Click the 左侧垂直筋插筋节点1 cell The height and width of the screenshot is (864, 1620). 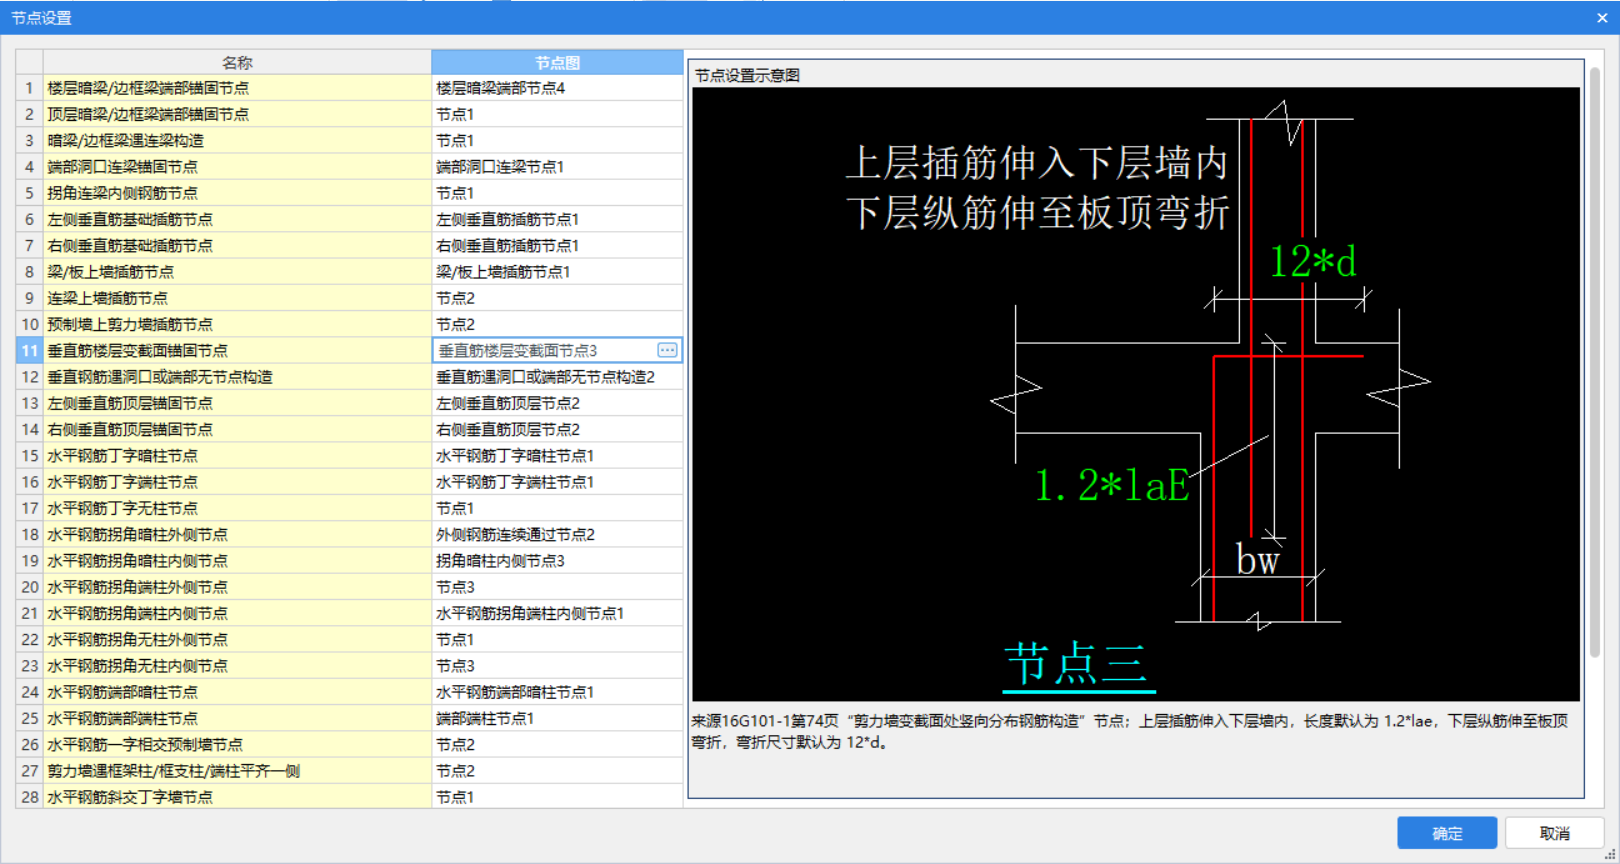557,219
